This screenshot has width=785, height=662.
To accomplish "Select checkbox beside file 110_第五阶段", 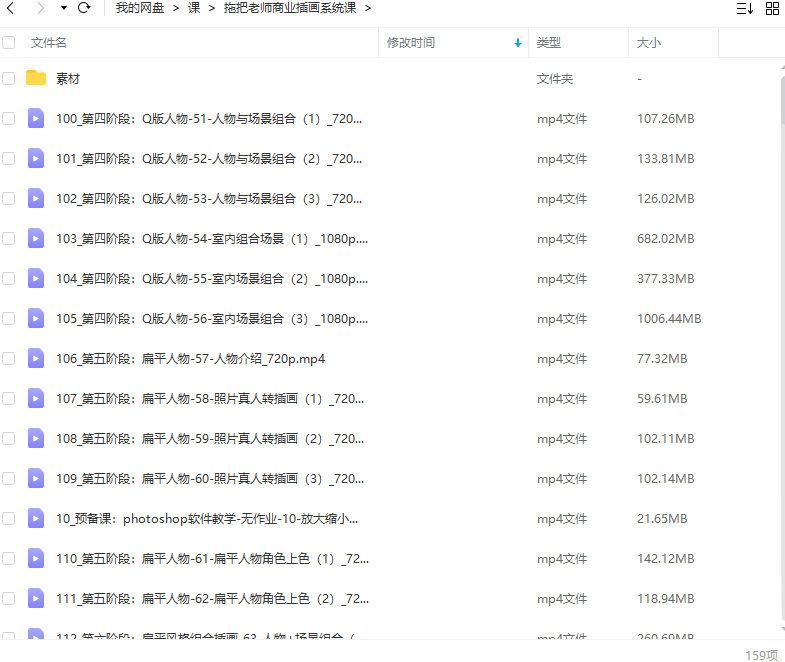I will (x=9, y=558).
